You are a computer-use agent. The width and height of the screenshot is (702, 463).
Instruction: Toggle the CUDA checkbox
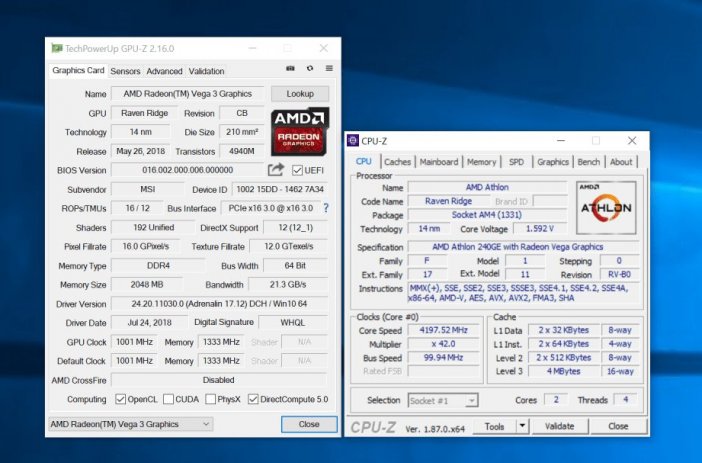click(x=168, y=399)
